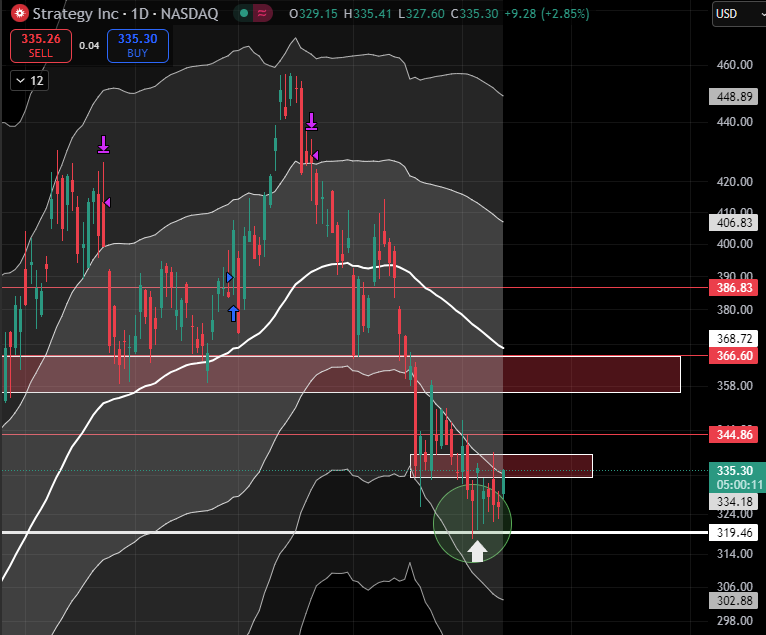Click the magenta down-arrow above early candles
766x635 pixels.
[x=103, y=145]
